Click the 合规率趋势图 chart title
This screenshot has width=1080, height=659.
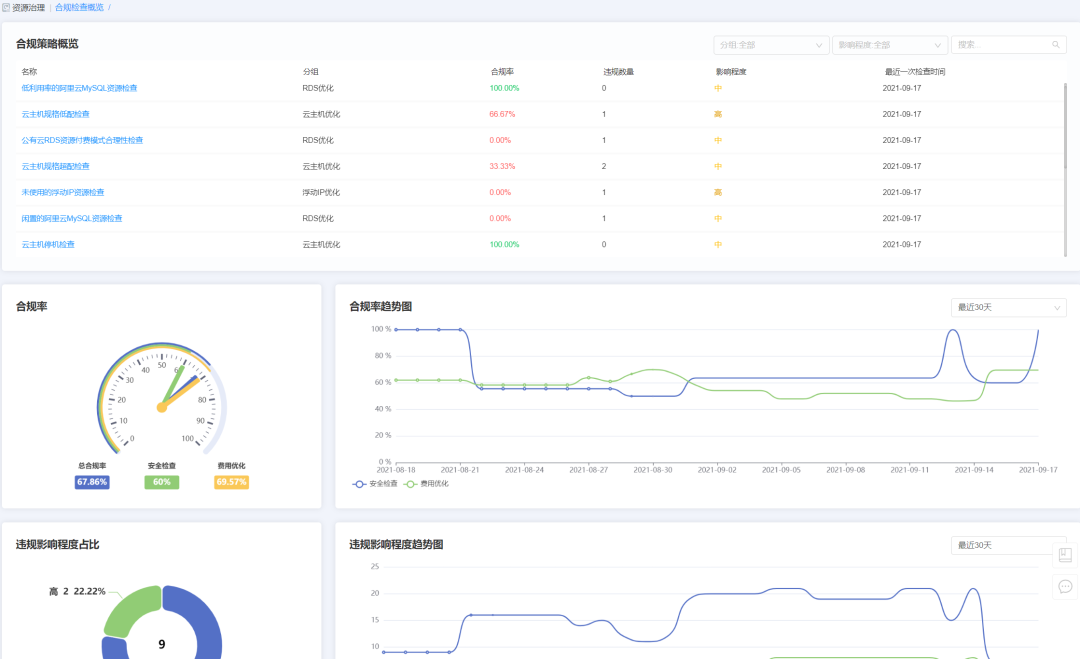click(380, 306)
